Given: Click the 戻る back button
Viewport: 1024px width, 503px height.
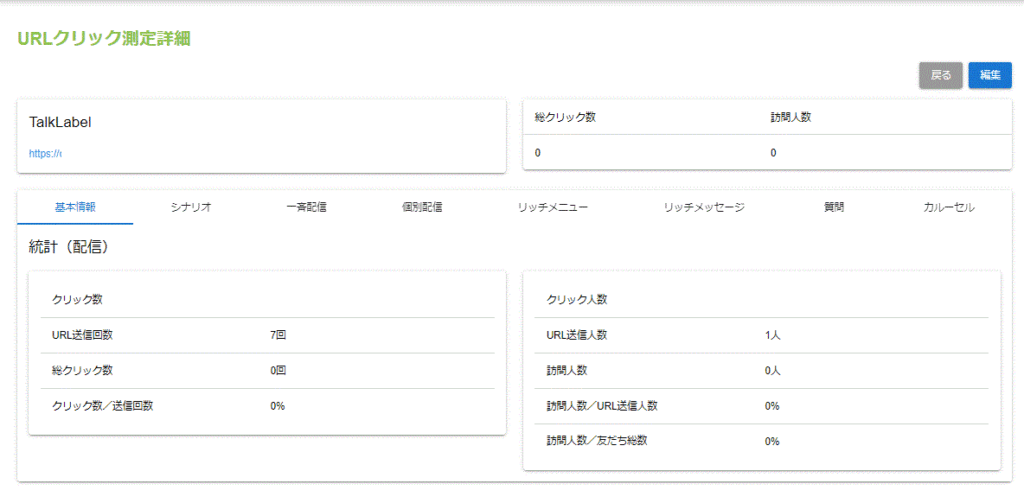Looking at the screenshot, I should 940,75.
